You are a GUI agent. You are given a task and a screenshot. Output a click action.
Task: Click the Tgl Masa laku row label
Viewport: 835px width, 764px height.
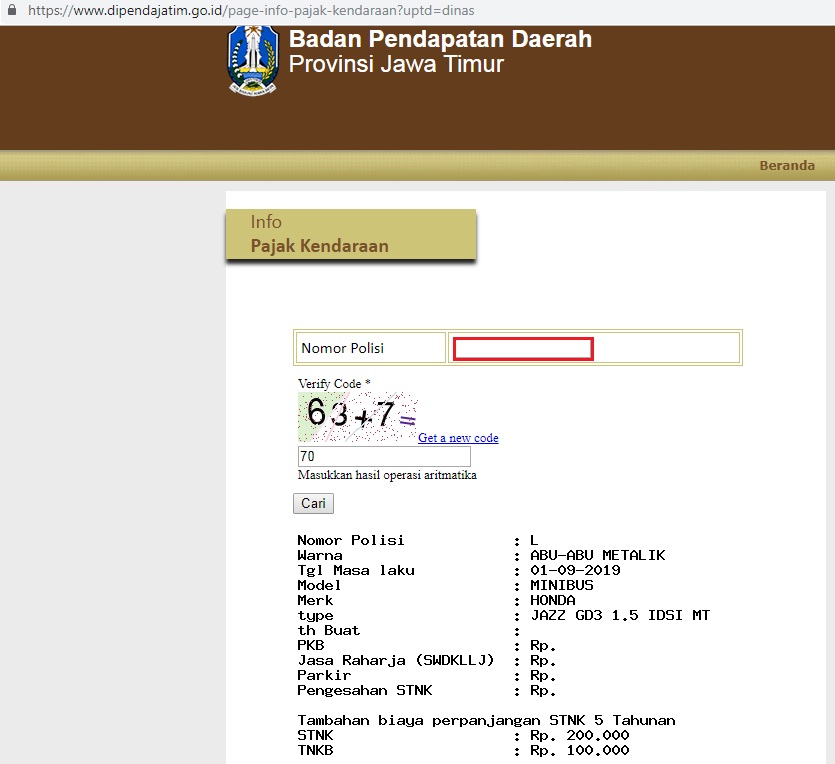click(x=356, y=570)
